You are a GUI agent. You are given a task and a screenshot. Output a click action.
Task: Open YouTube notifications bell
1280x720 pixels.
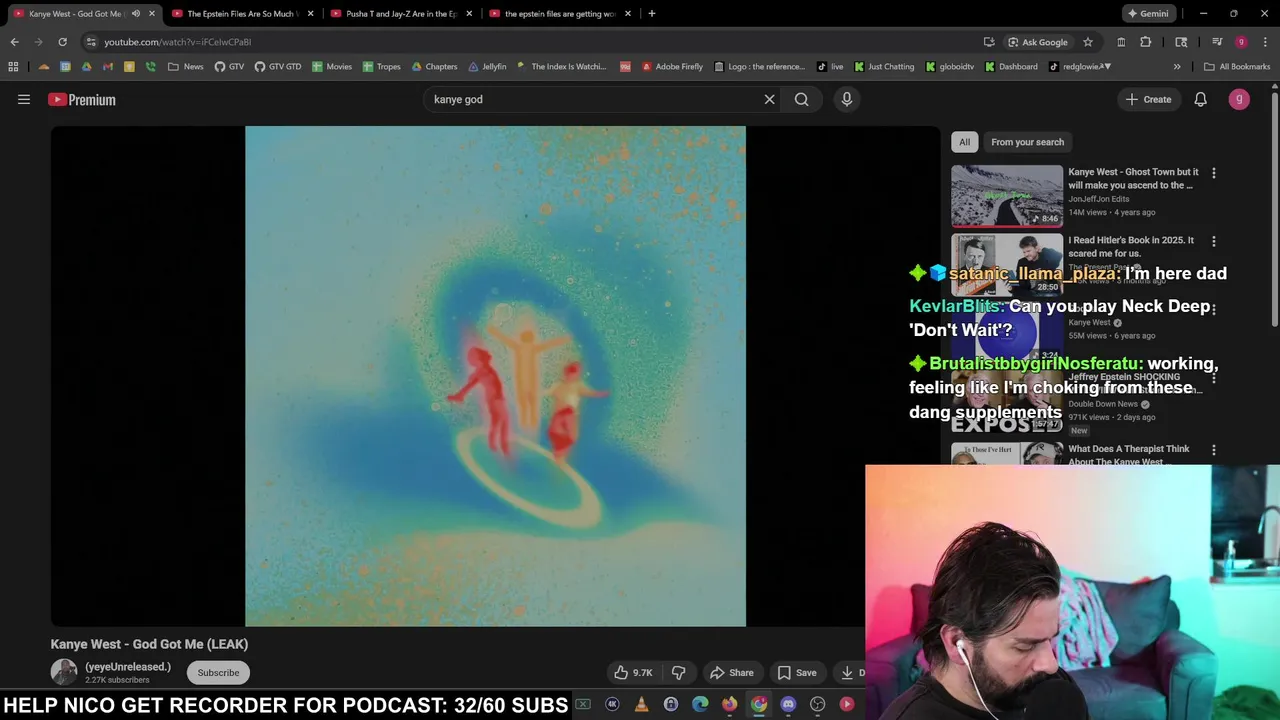(x=1200, y=99)
